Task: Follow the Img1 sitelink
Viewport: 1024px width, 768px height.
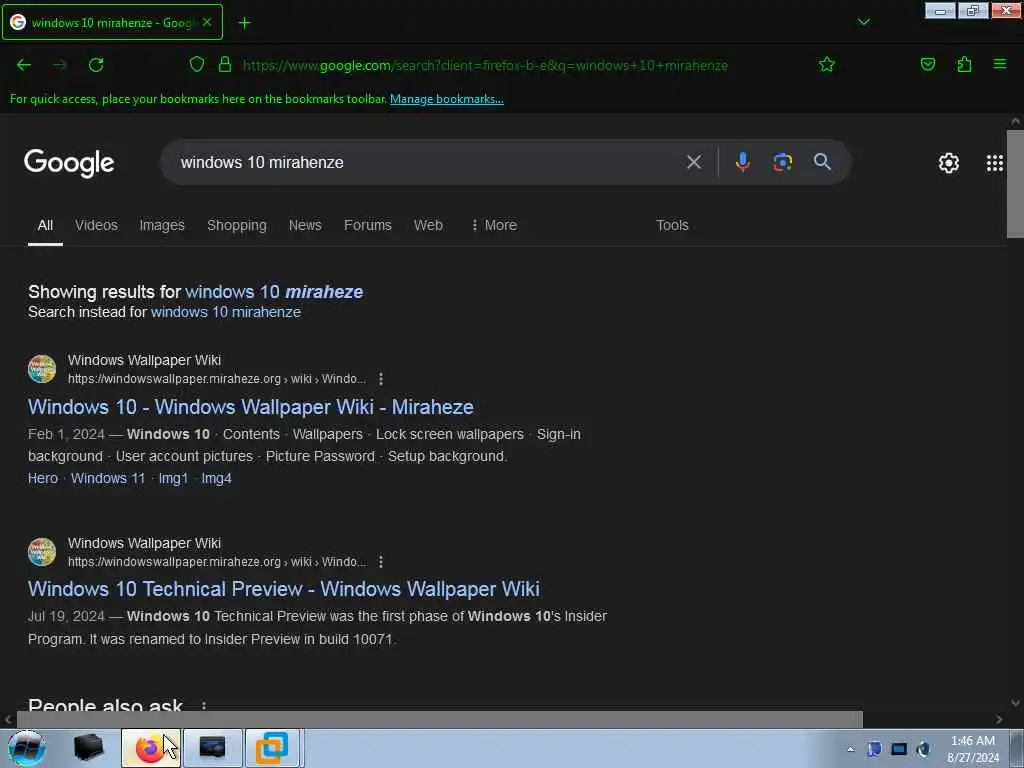Action: click(173, 478)
